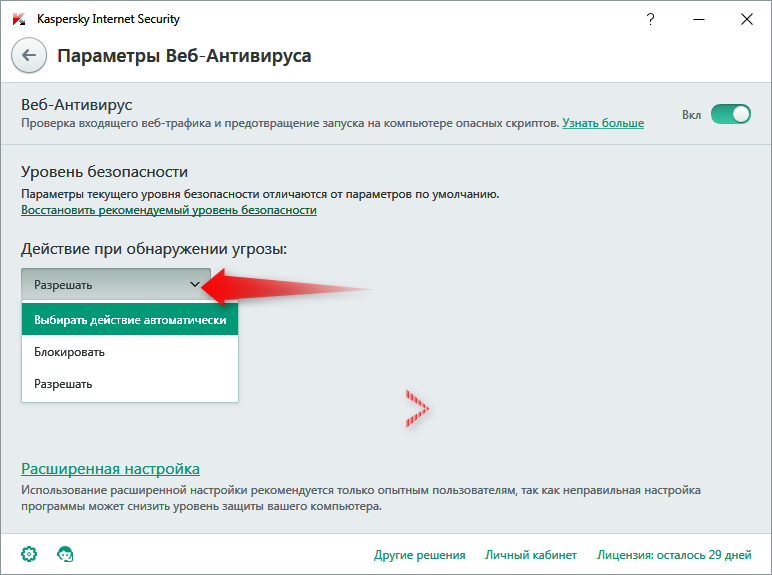Click the 'Веб-Антивирус' section title
772x575 pixels.
tap(76, 104)
